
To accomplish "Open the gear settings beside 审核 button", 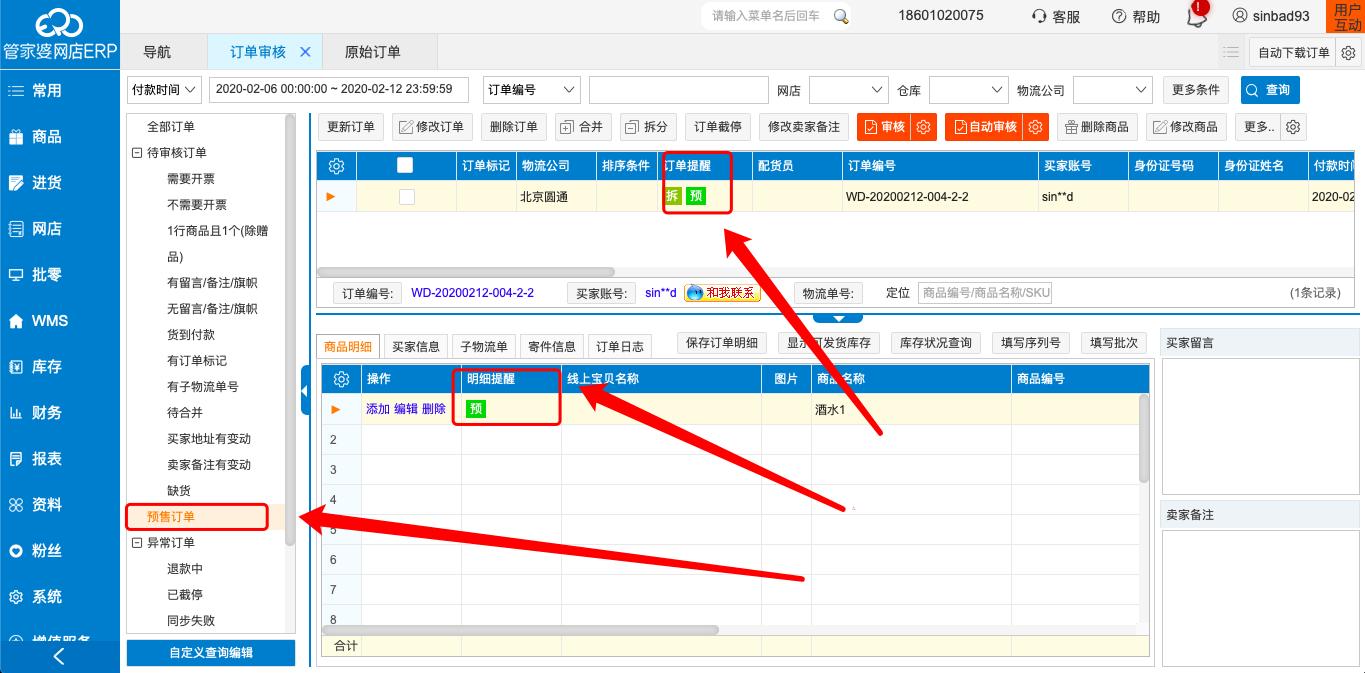I will pyautogui.click(x=924, y=127).
